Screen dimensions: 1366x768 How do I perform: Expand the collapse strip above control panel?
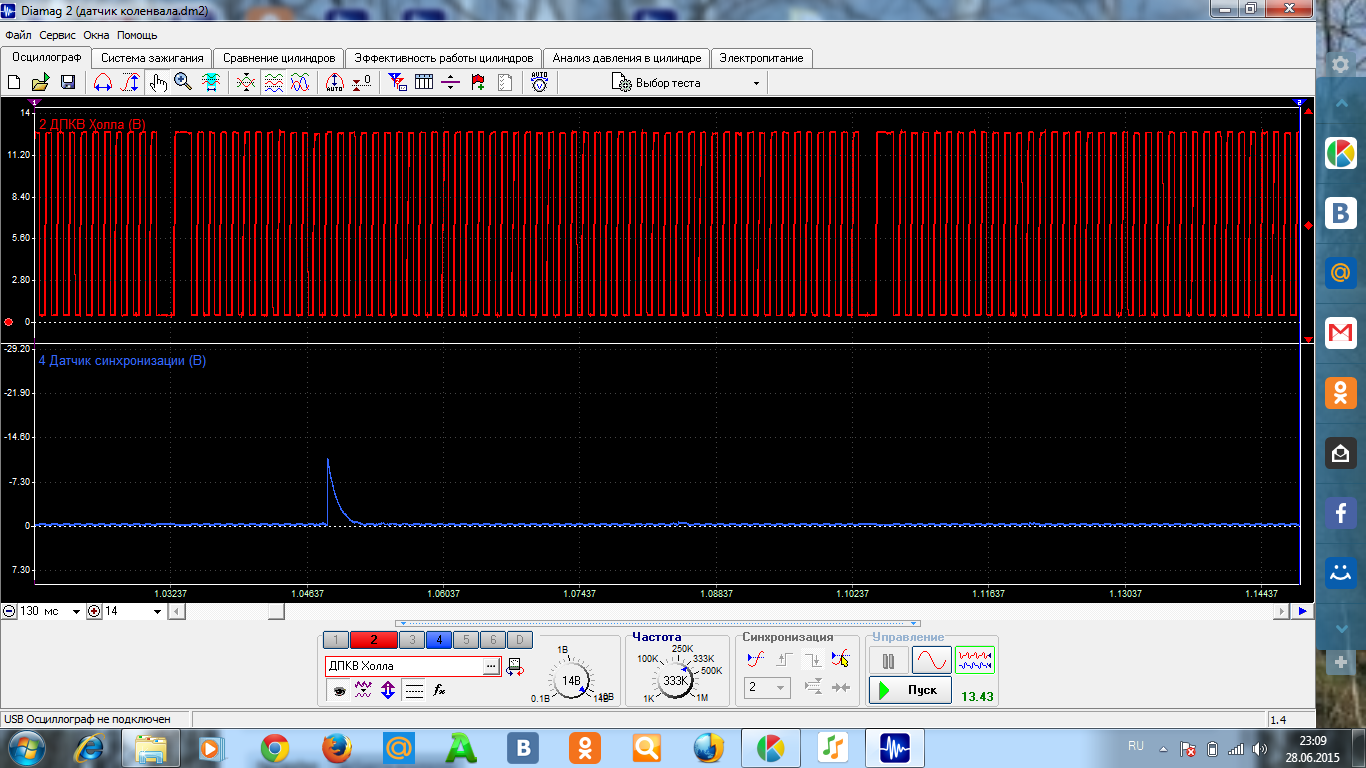tap(657, 623)
